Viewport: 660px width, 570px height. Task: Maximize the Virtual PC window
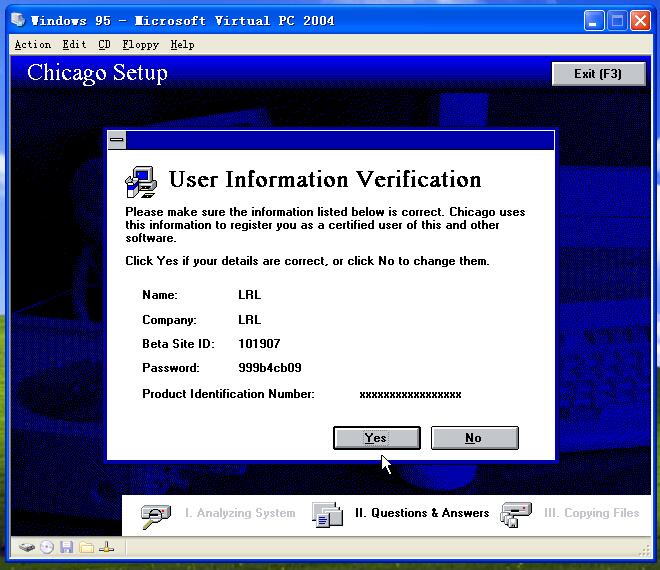pos(617,21)
